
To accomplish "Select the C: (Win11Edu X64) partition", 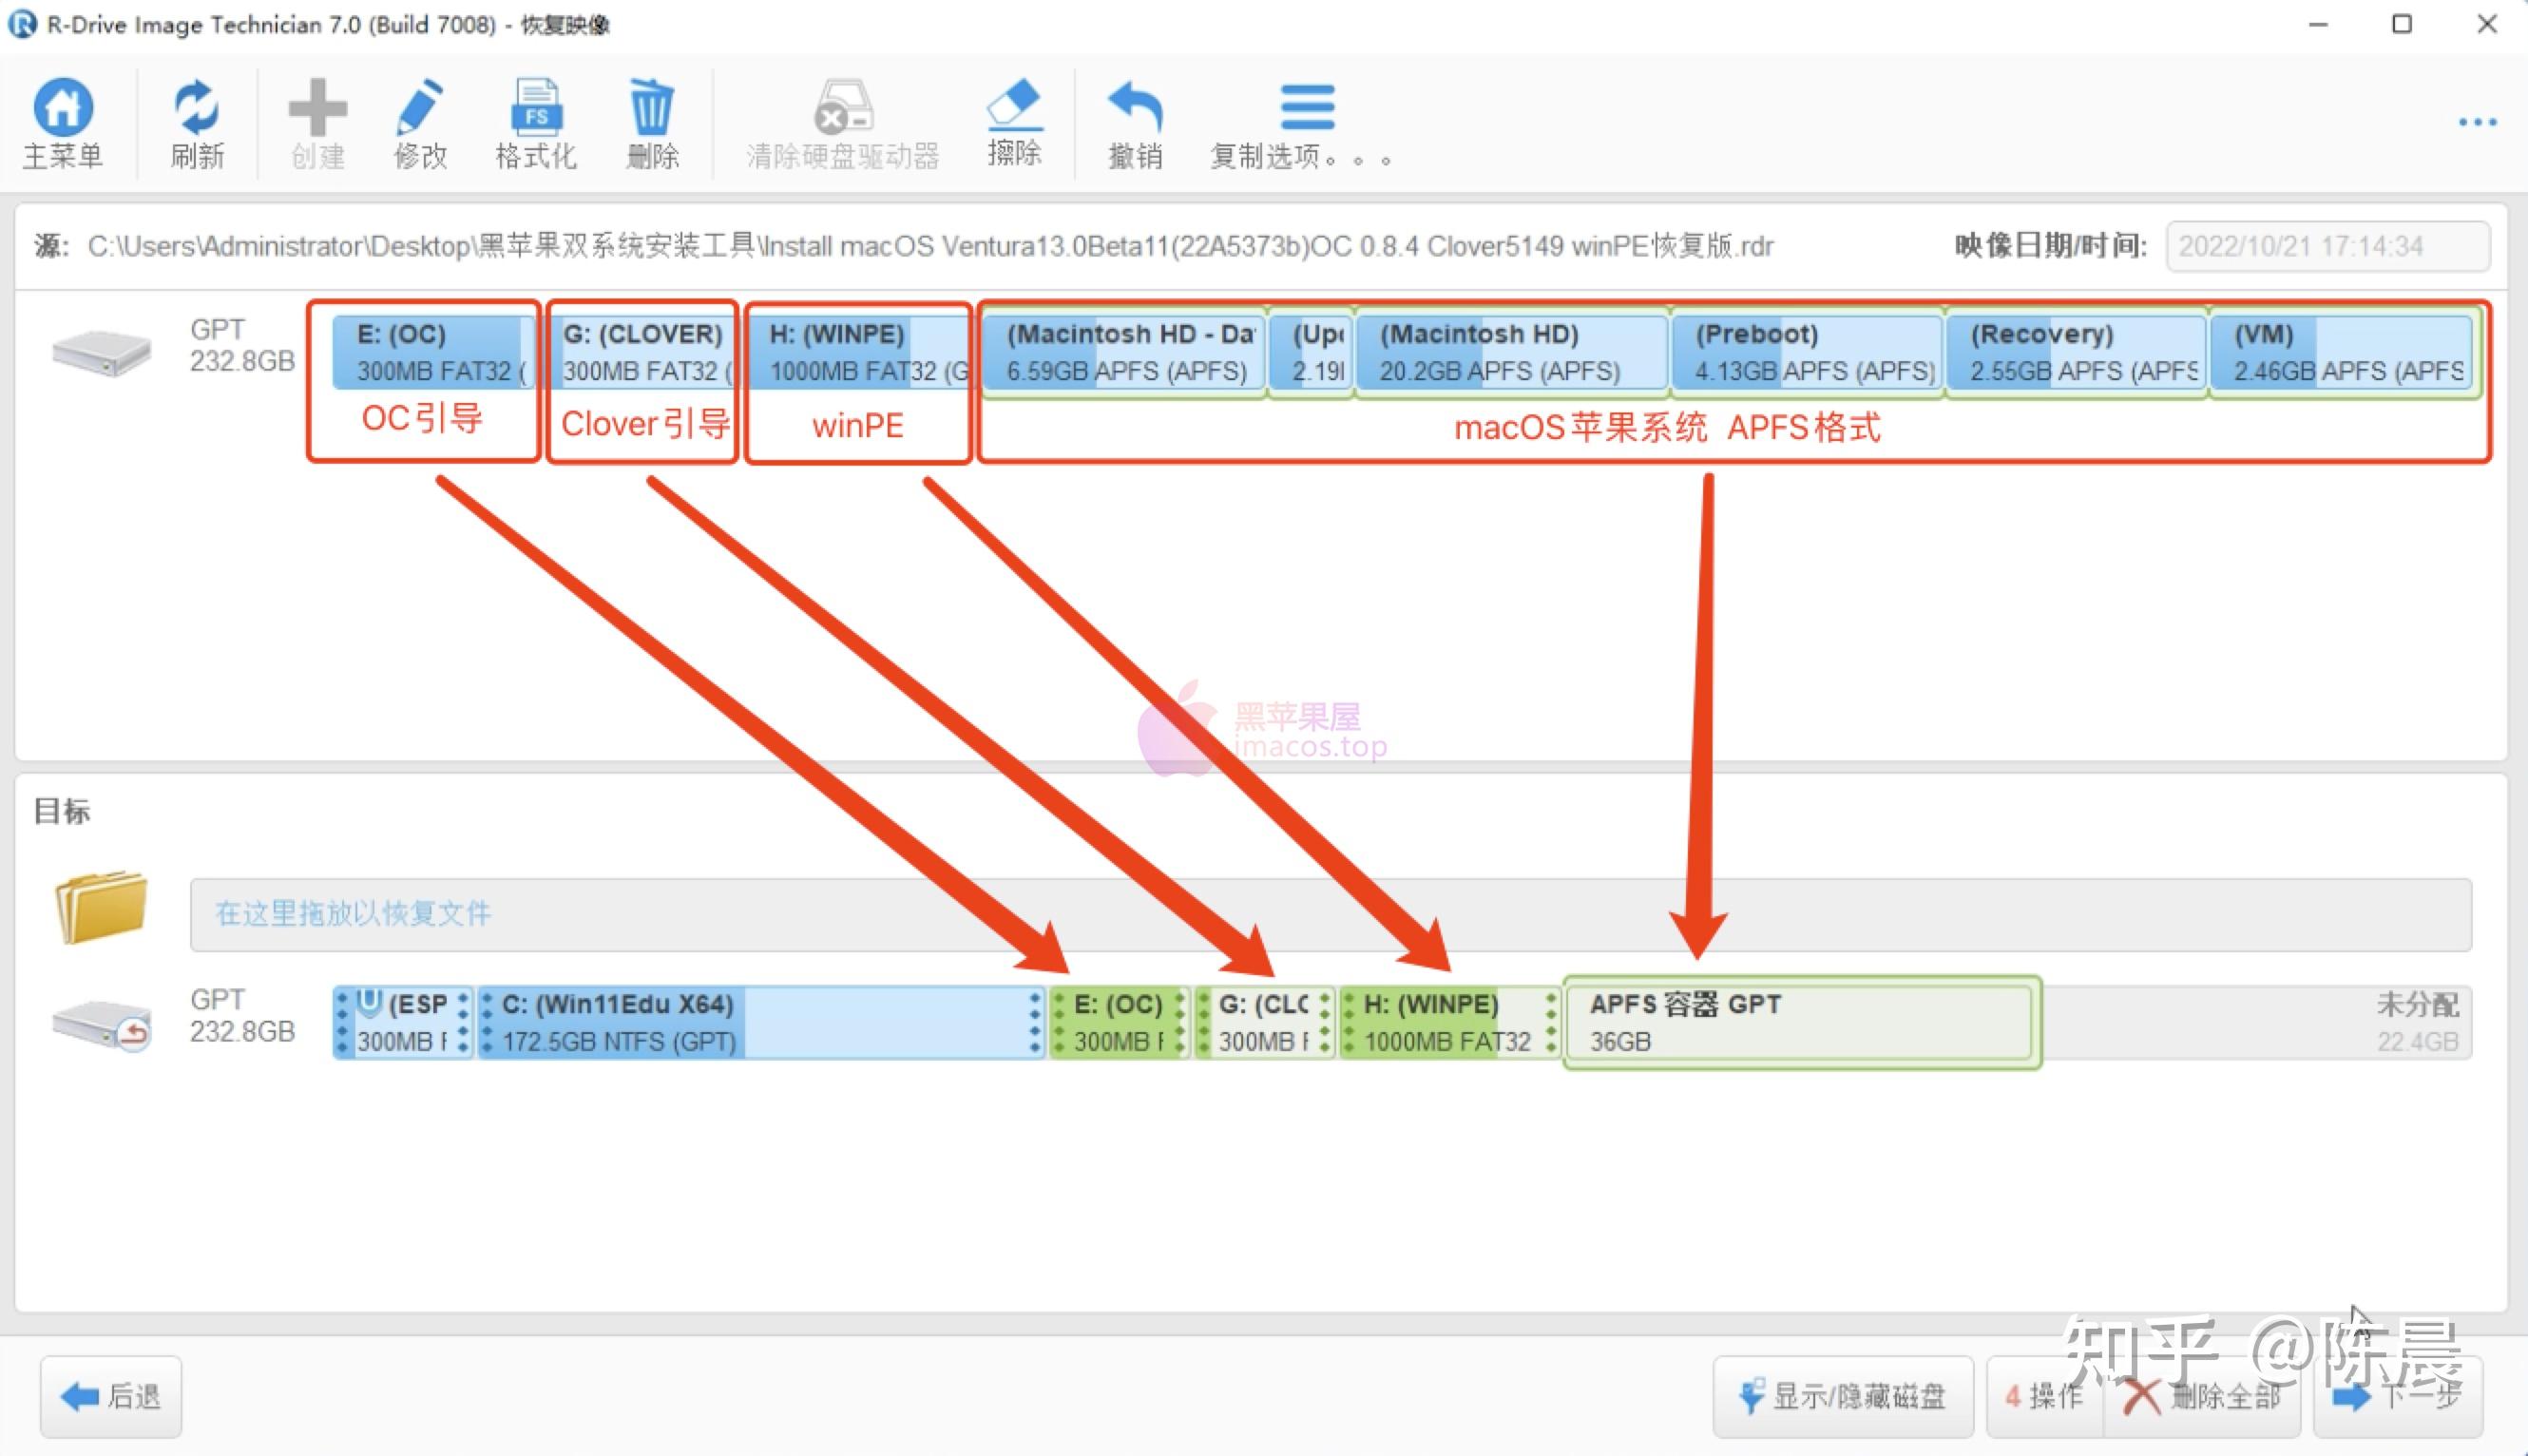I will pyautogui.click(x=700, y=1022).
